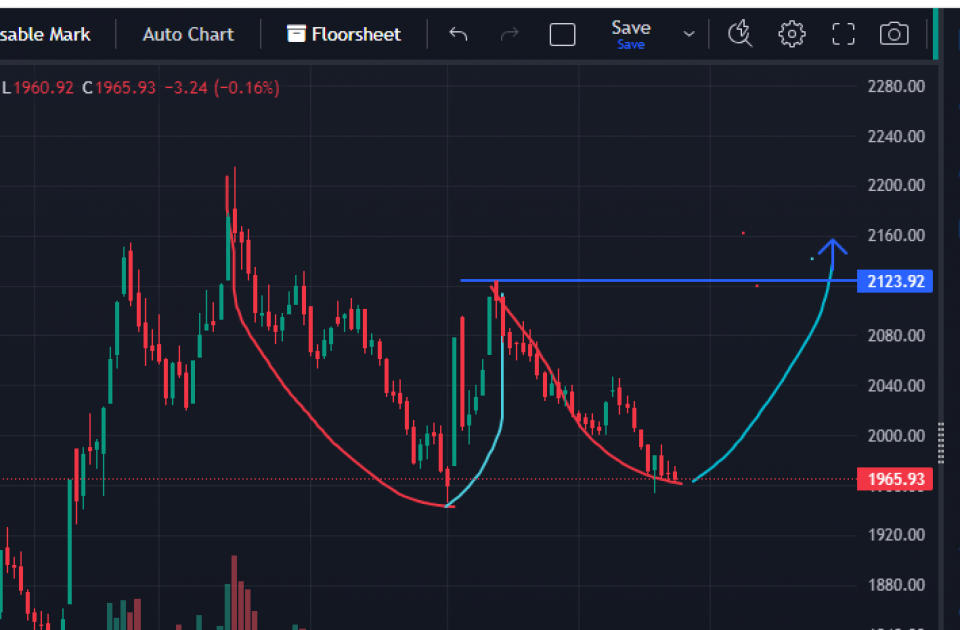
Task: Click the Close value 1965.93 in legend
Action: (126, 88)
